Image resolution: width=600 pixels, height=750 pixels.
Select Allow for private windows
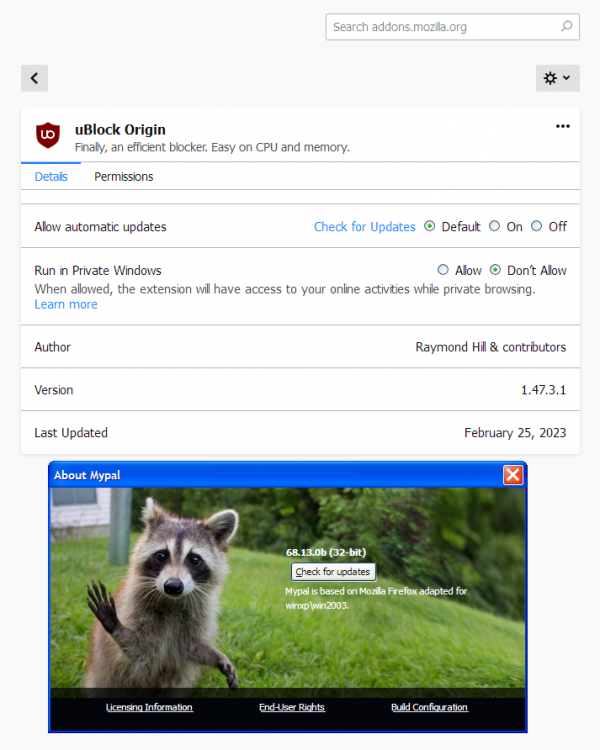443,270
